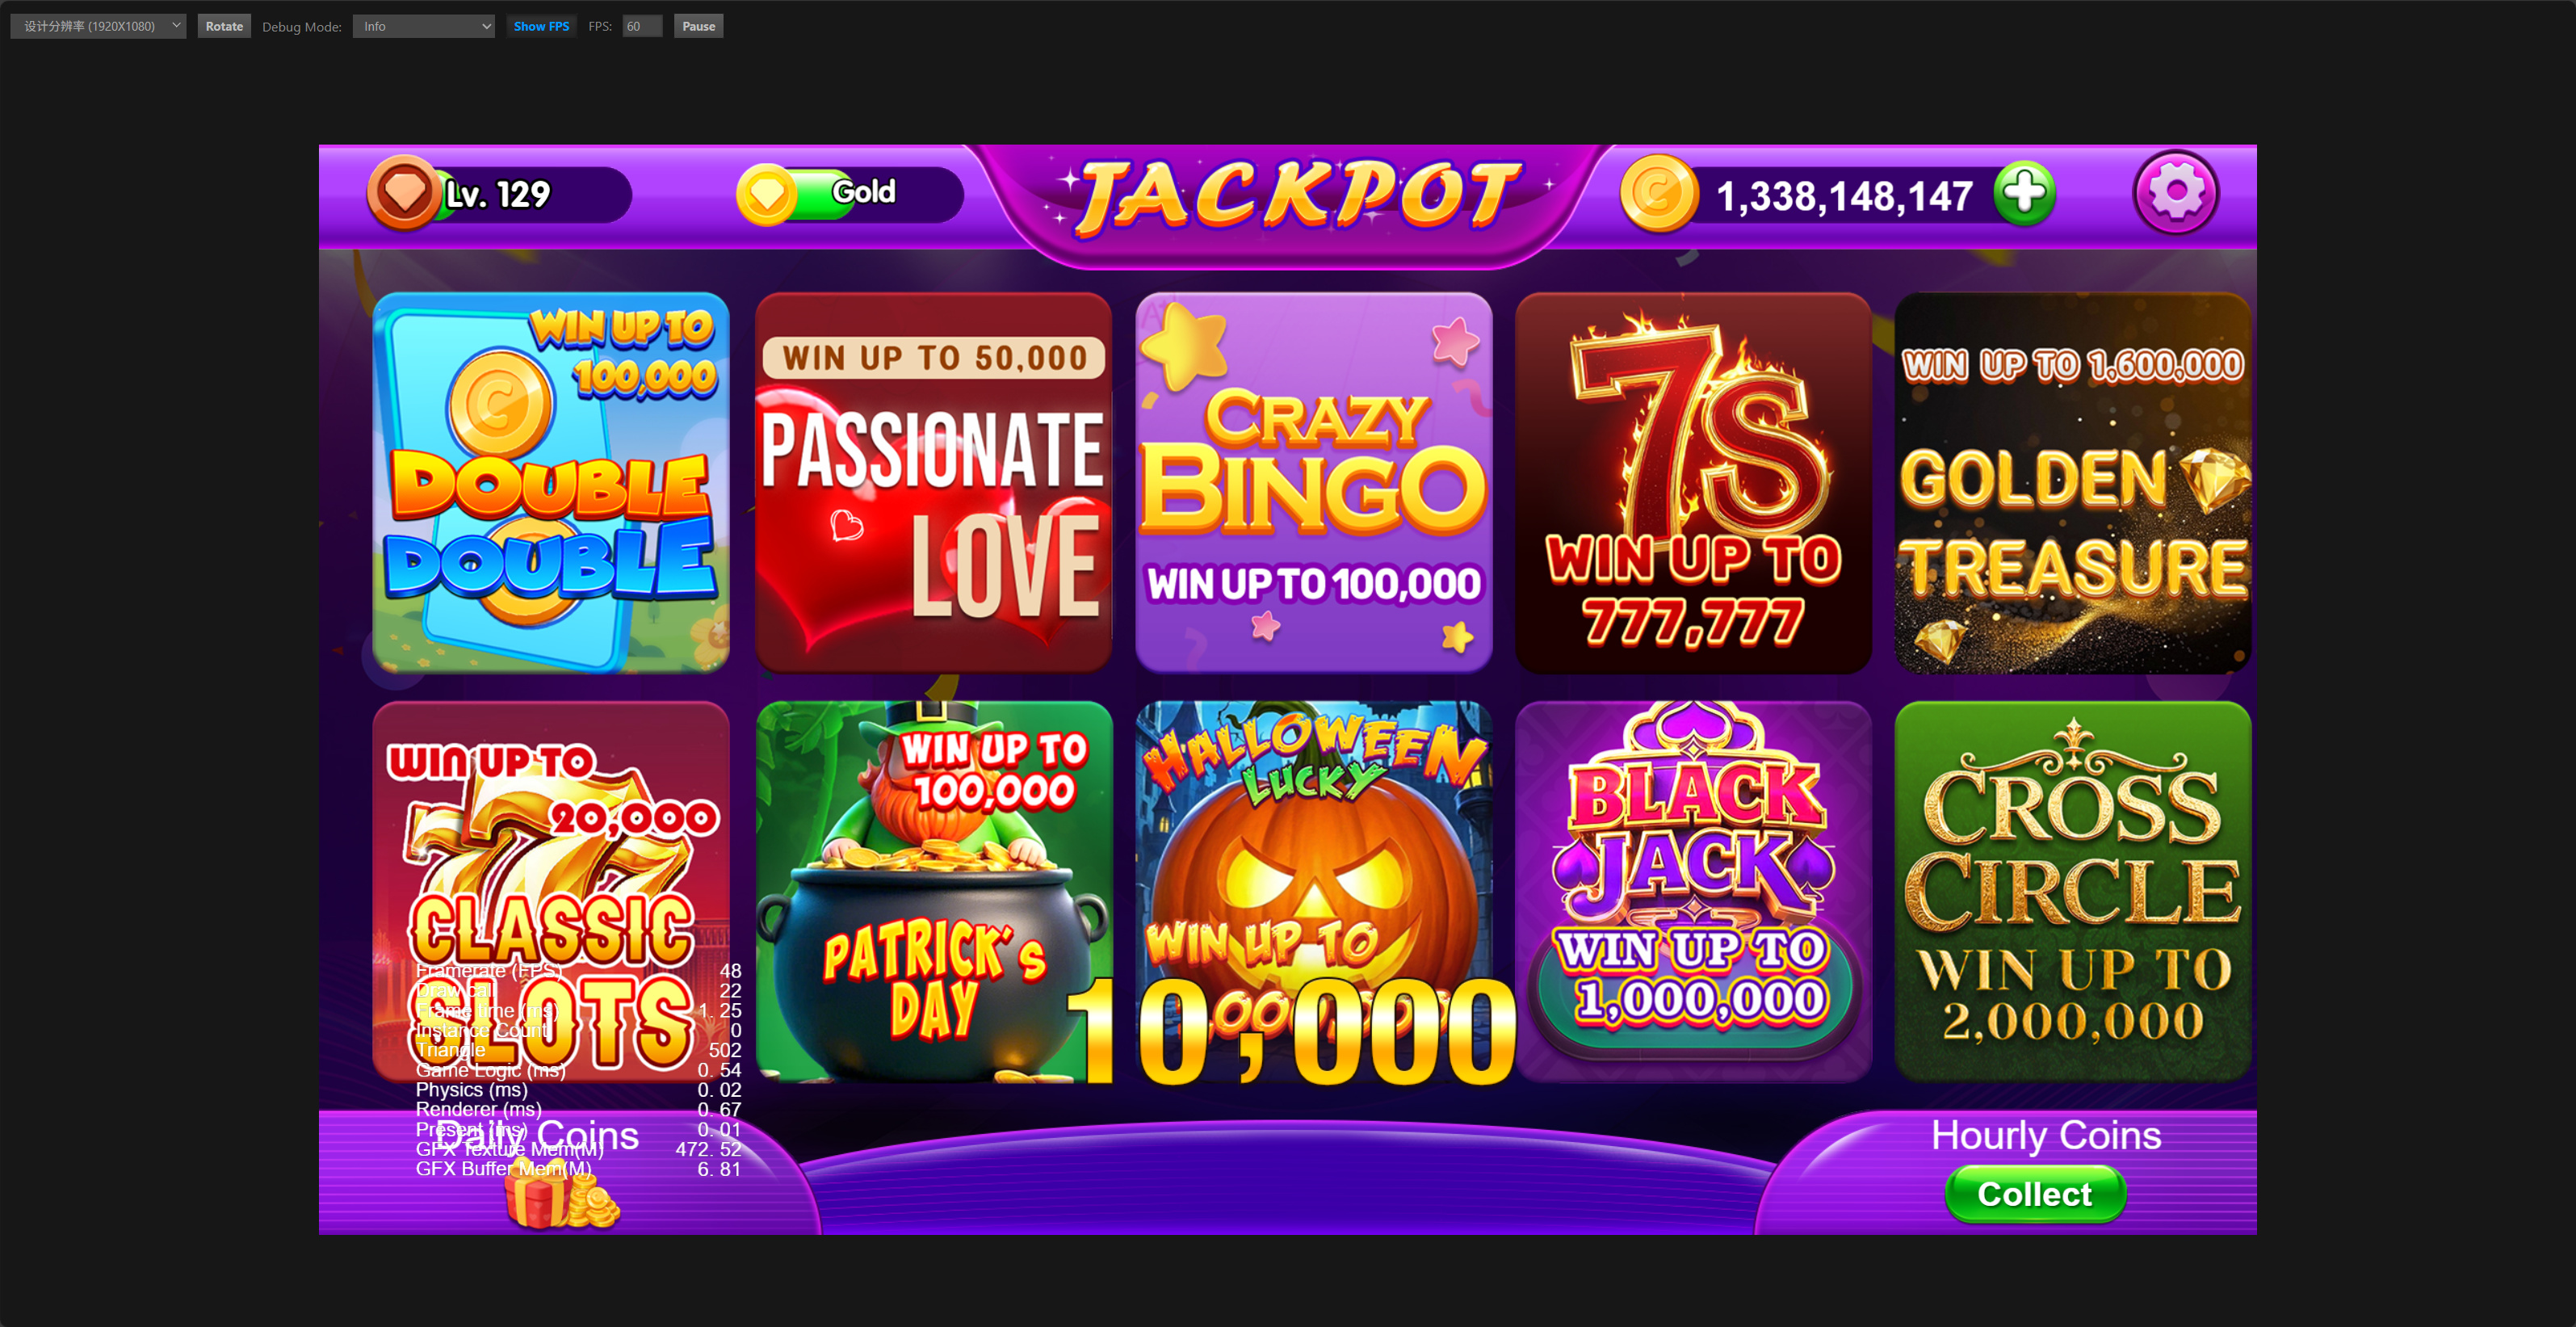Click the green plus add-coins icon
Viewport: 2576px width, 1327px height.
tap(2024, 192)
